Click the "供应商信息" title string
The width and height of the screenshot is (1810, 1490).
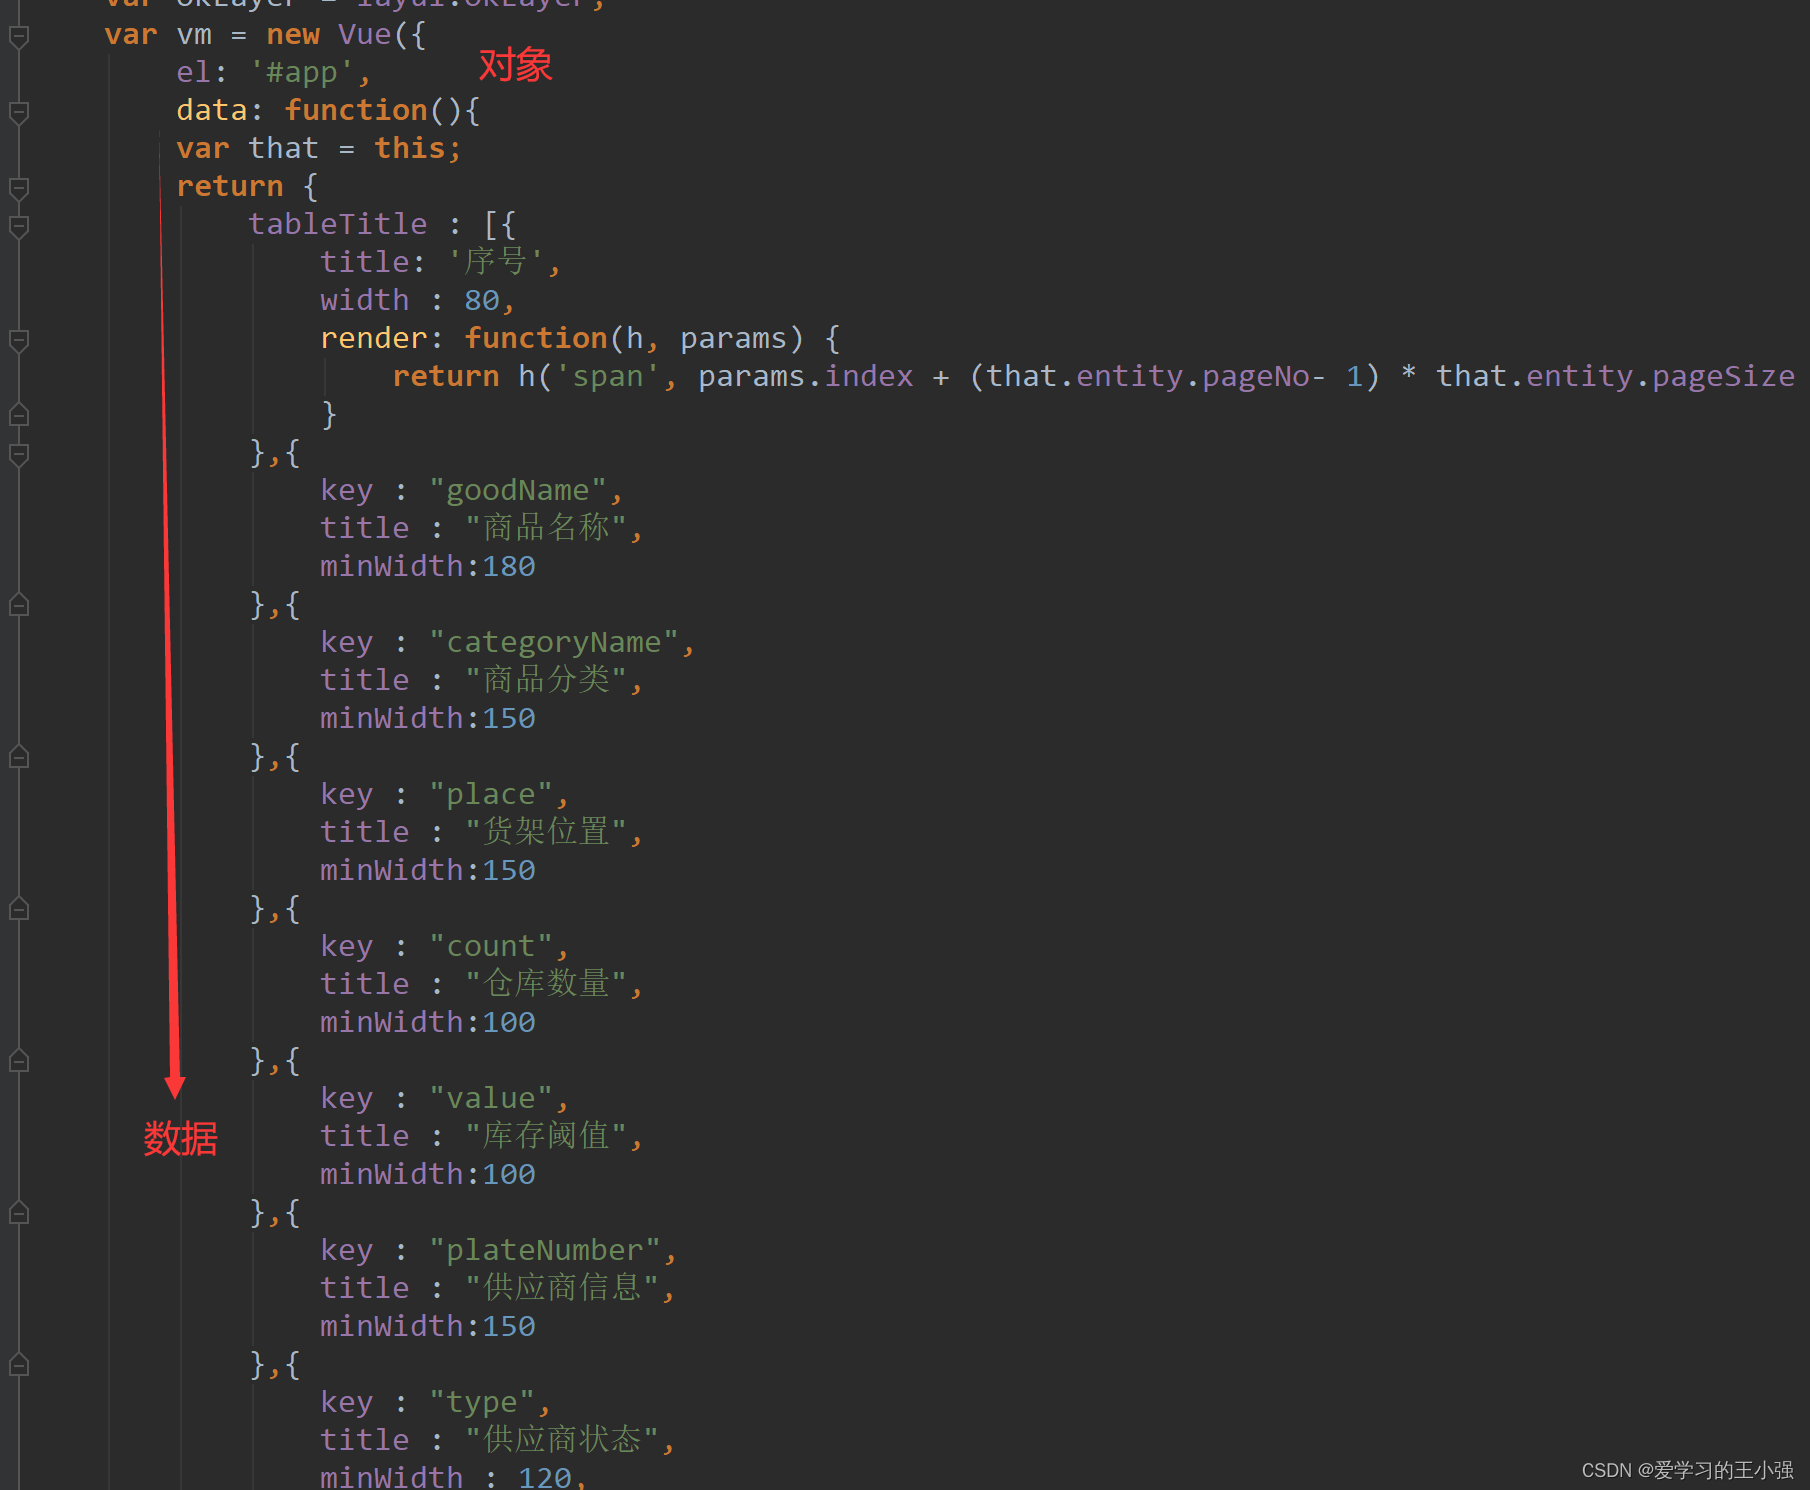pyautogui.click(x=562, y=1289)
